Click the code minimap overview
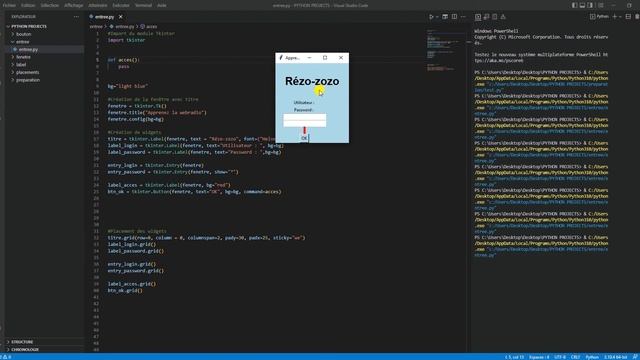This screenshot has width=640, height=360. tap(445, 51)
